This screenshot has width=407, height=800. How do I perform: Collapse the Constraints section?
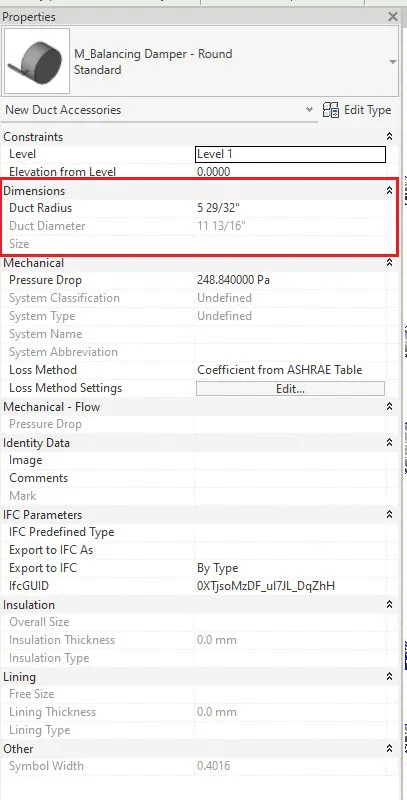389,137
